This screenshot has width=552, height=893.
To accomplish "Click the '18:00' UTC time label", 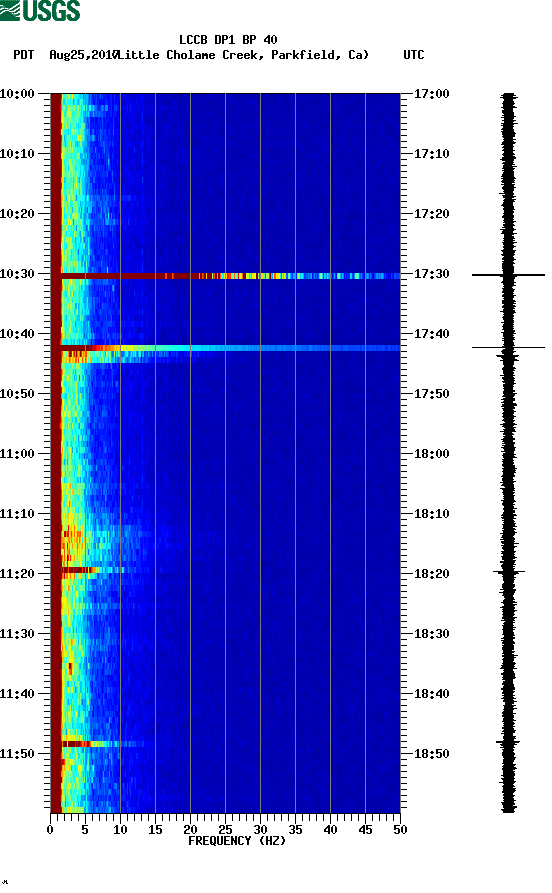I will [432, 454].
